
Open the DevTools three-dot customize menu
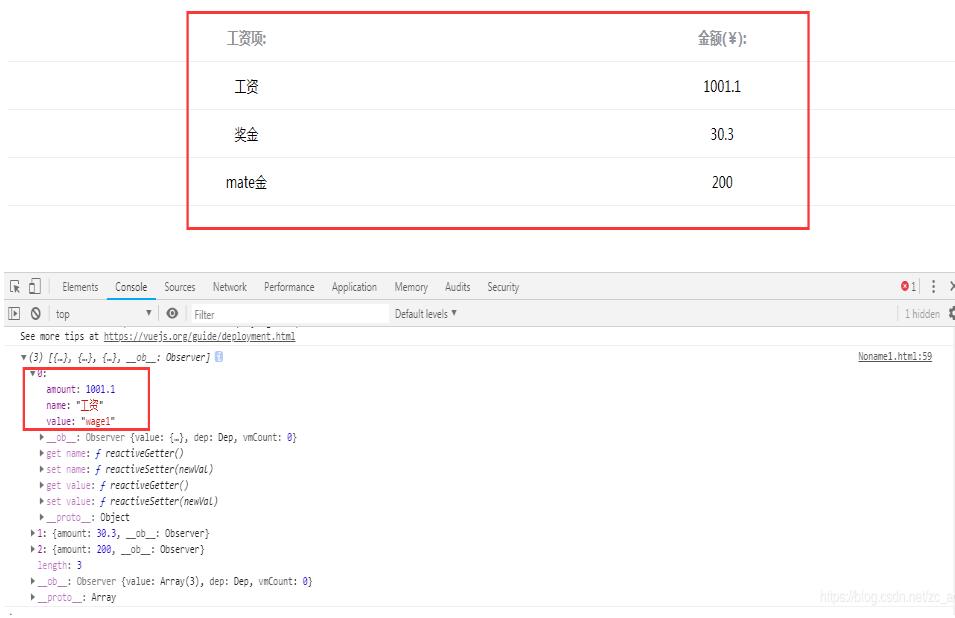tap(933, 286)
